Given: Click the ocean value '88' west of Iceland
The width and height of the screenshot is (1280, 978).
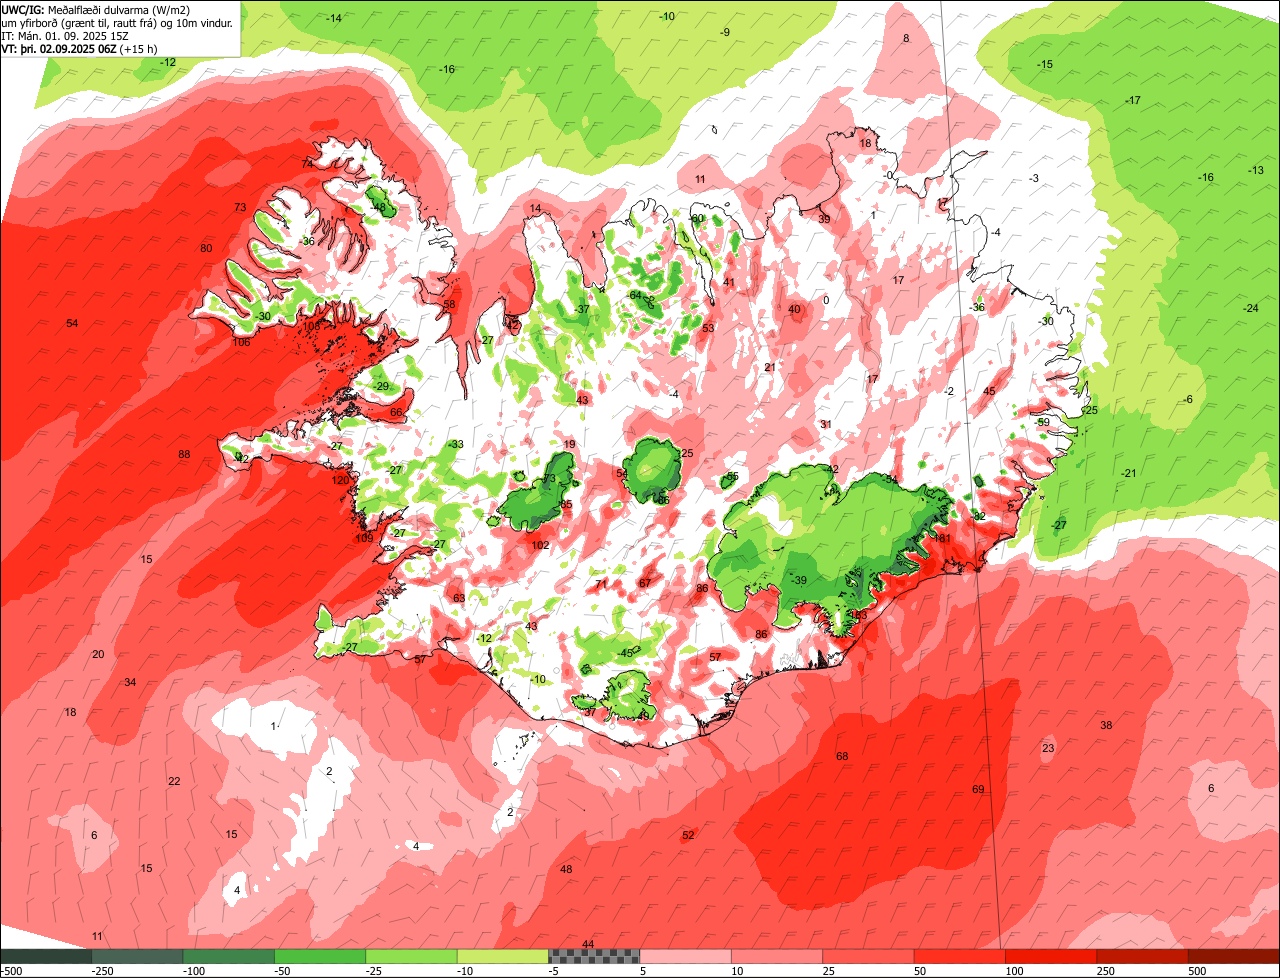Looking at the screenshot, I should pyautogui.click(x=184, y=455).
